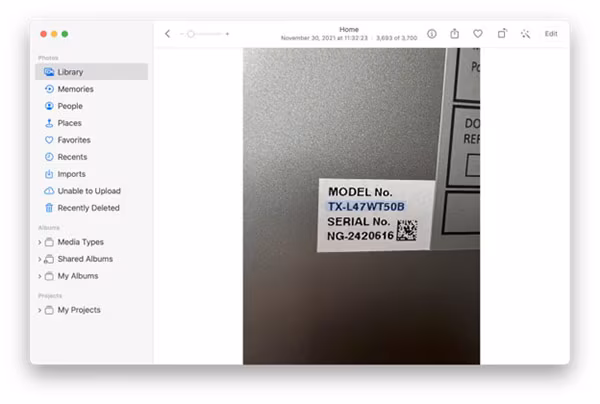Click the Recents clock icon

(49, 156)
